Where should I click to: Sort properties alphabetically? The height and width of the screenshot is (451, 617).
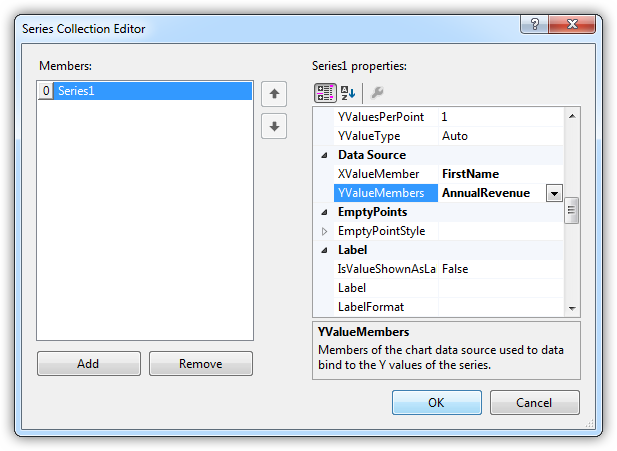coord(348,93)
